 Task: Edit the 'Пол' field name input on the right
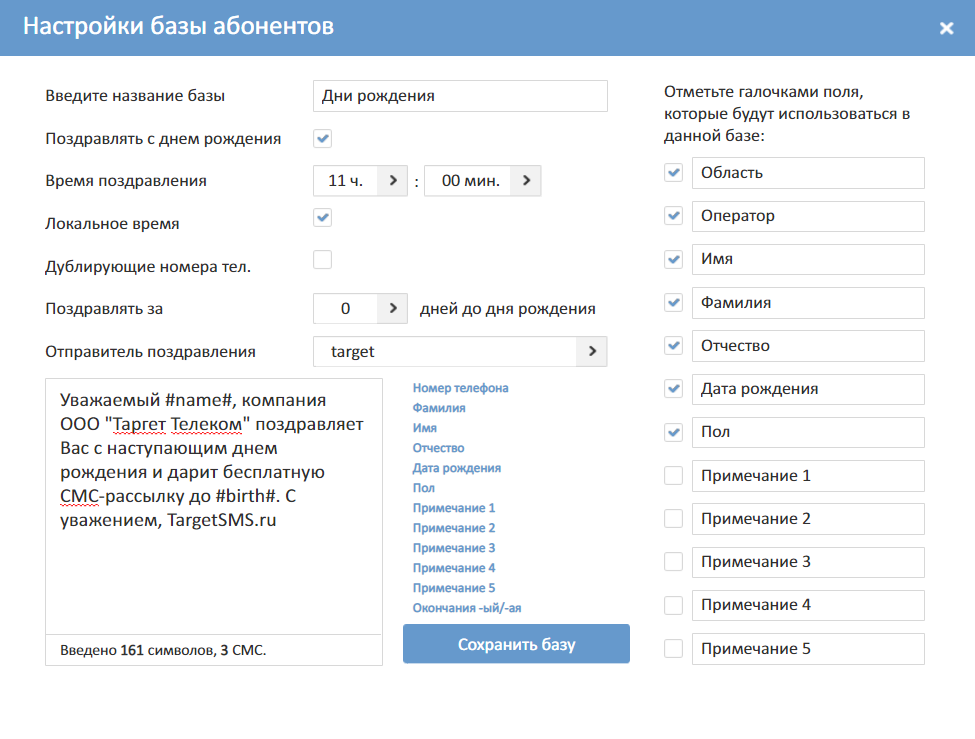(x=808, y=432)
